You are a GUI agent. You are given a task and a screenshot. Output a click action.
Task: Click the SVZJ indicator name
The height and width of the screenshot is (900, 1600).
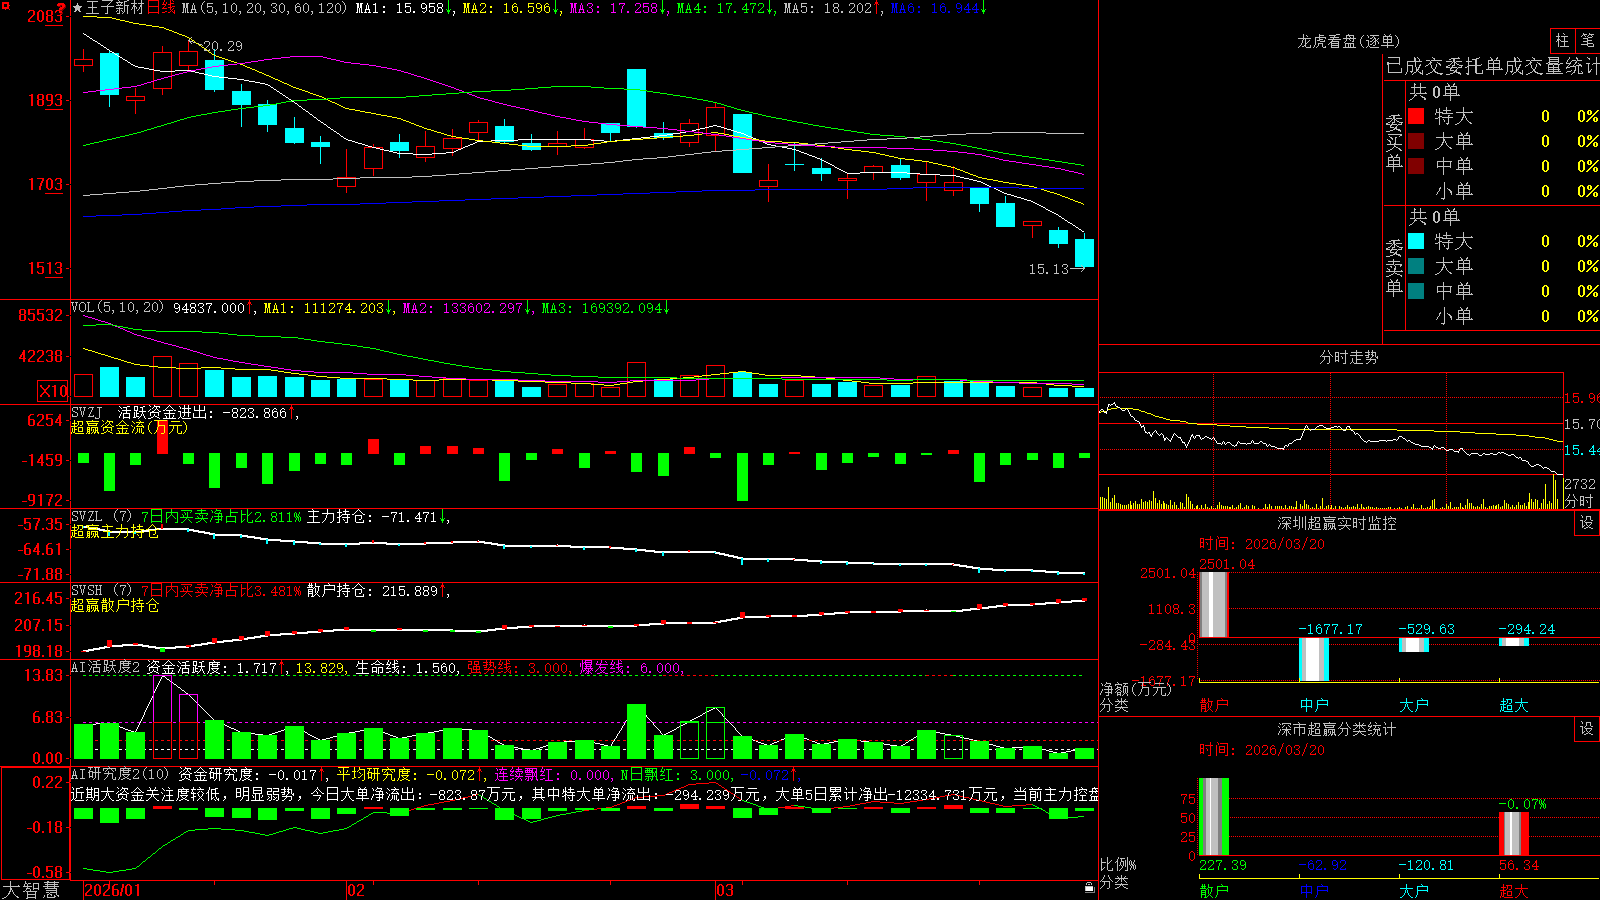point(87,412)
